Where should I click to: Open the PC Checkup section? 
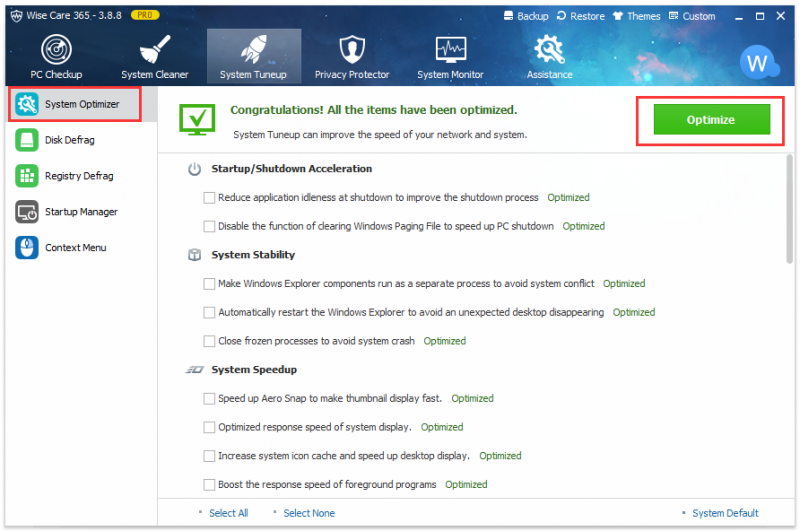click(56, 57)
